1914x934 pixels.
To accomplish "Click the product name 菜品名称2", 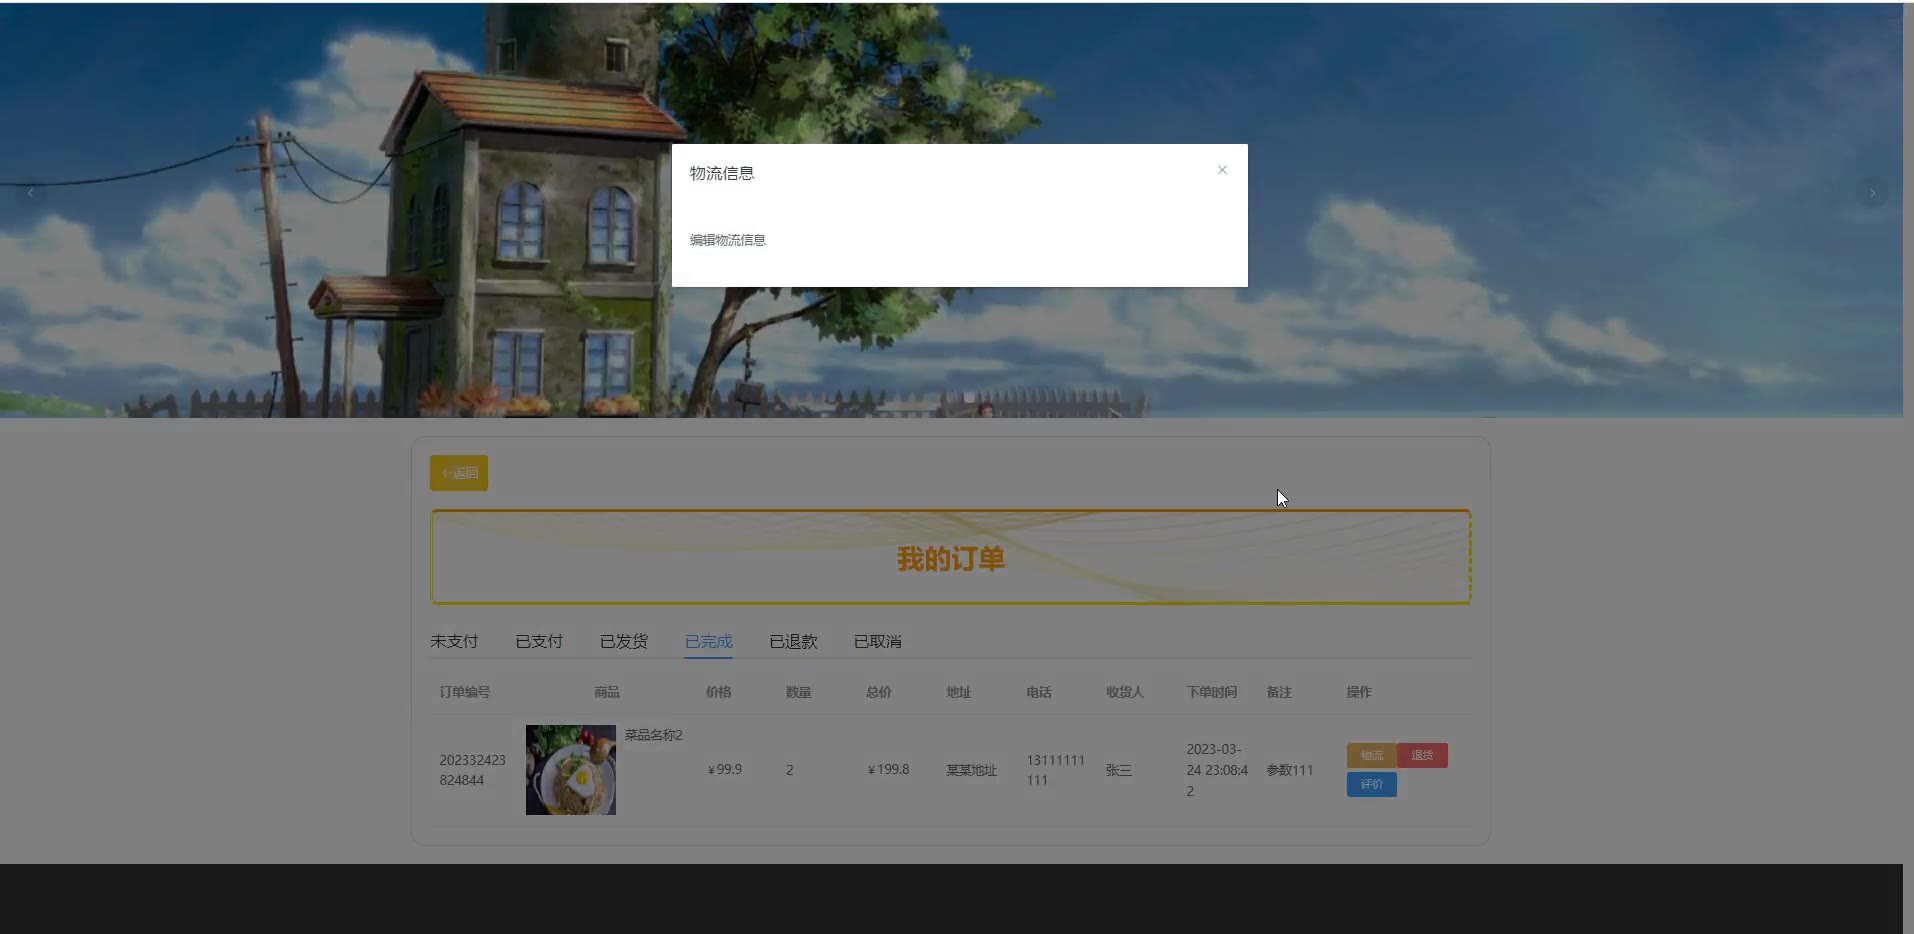I will (654, 735).
